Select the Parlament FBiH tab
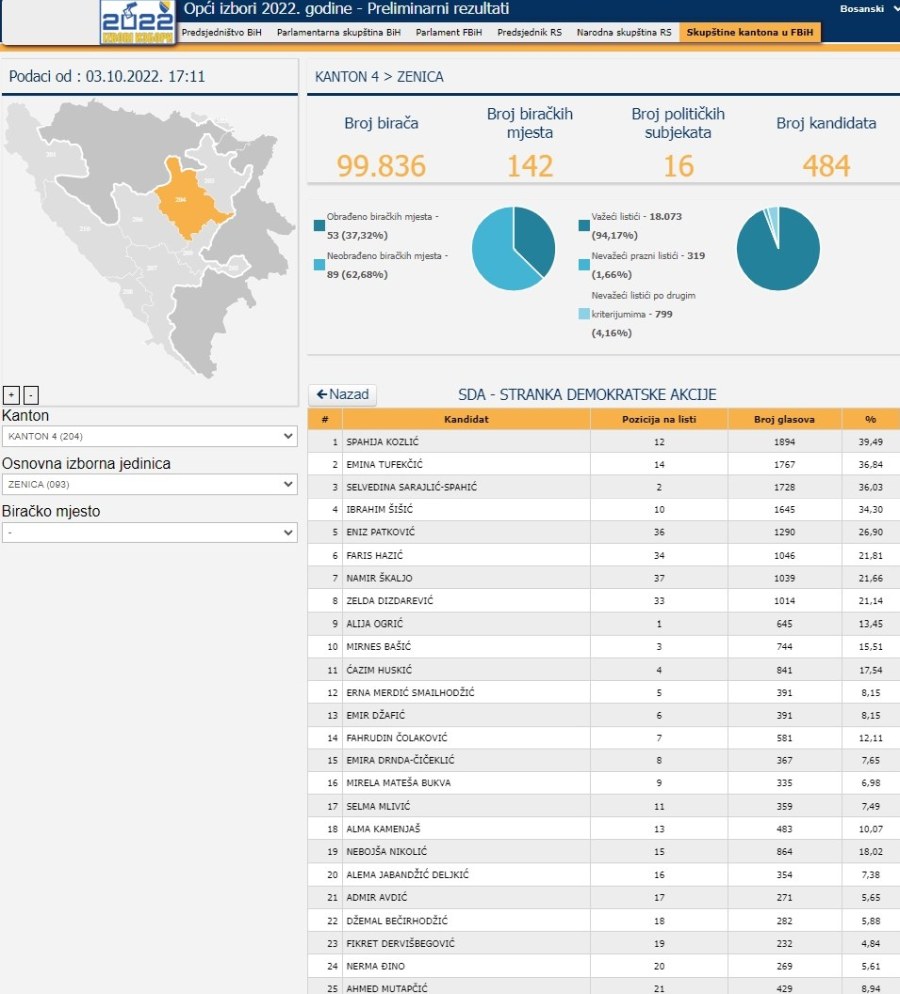The image size is (900, 994). pos(449,33)
